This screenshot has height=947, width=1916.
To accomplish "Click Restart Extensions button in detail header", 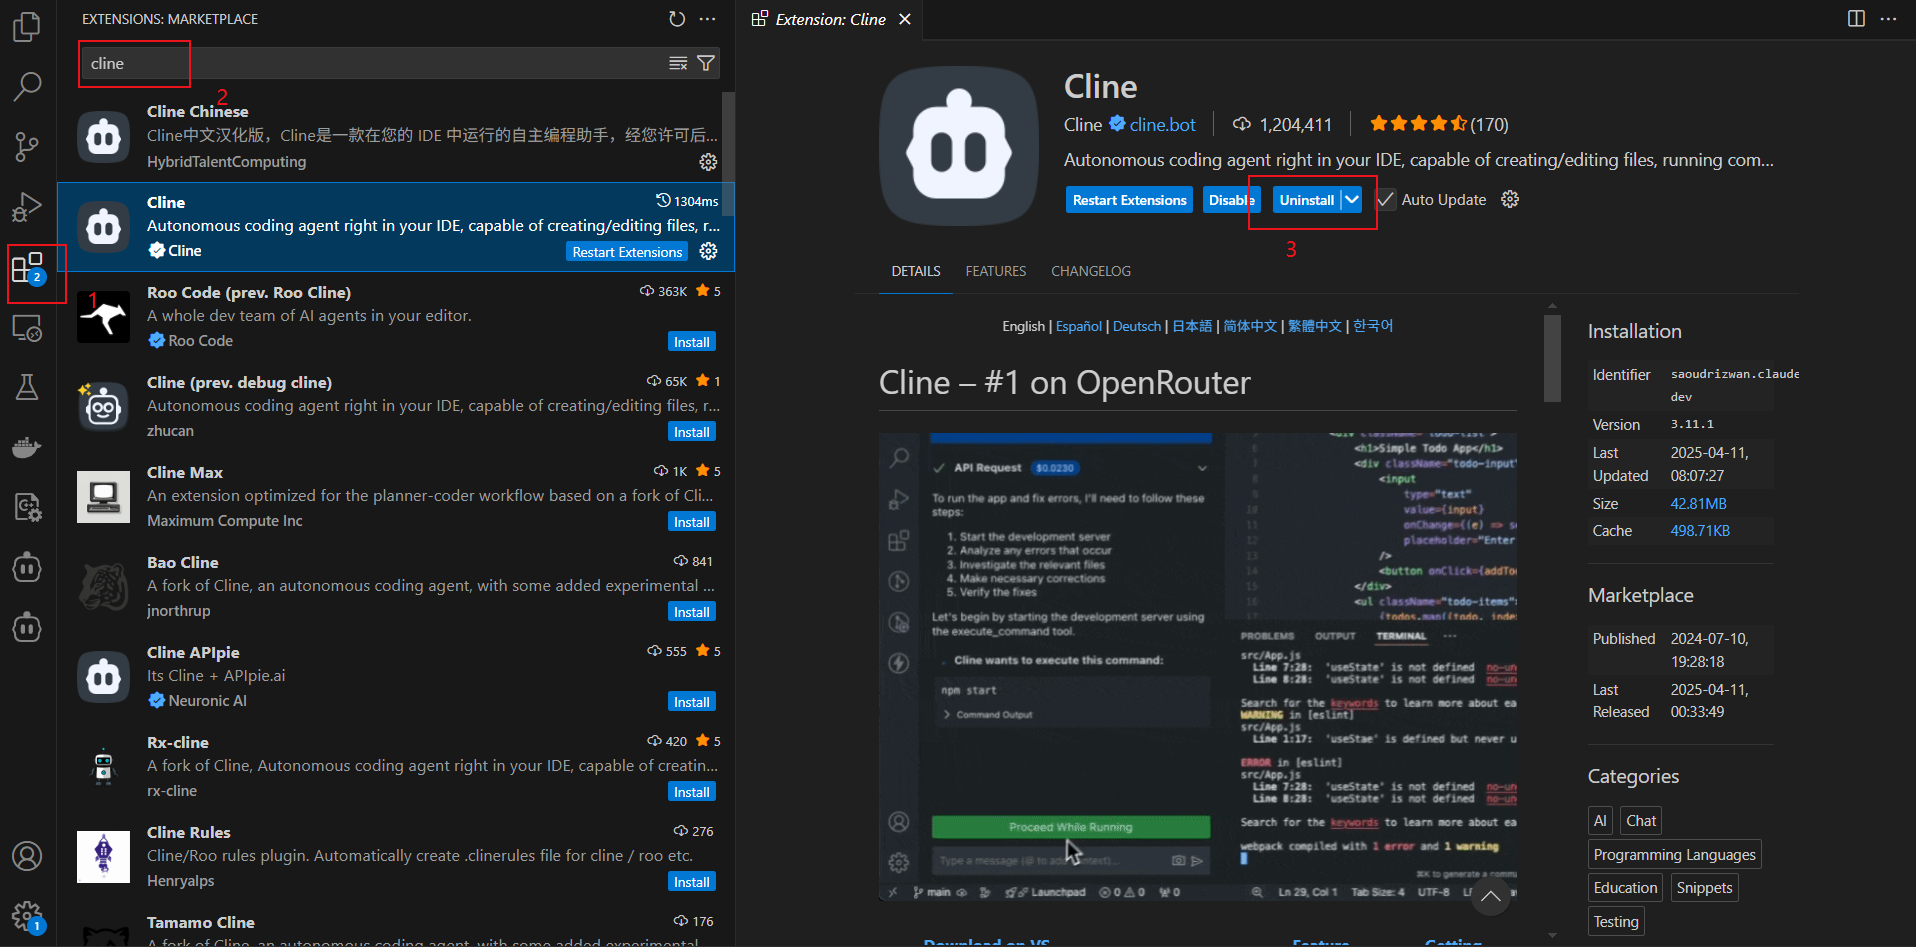I will (1129, 200).
